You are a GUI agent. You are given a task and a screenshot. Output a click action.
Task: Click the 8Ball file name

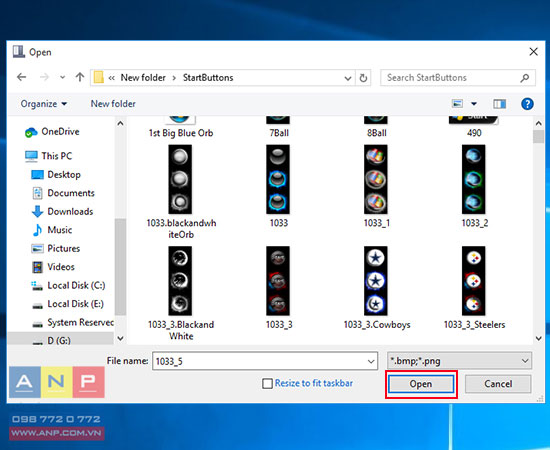click(377, 133)
